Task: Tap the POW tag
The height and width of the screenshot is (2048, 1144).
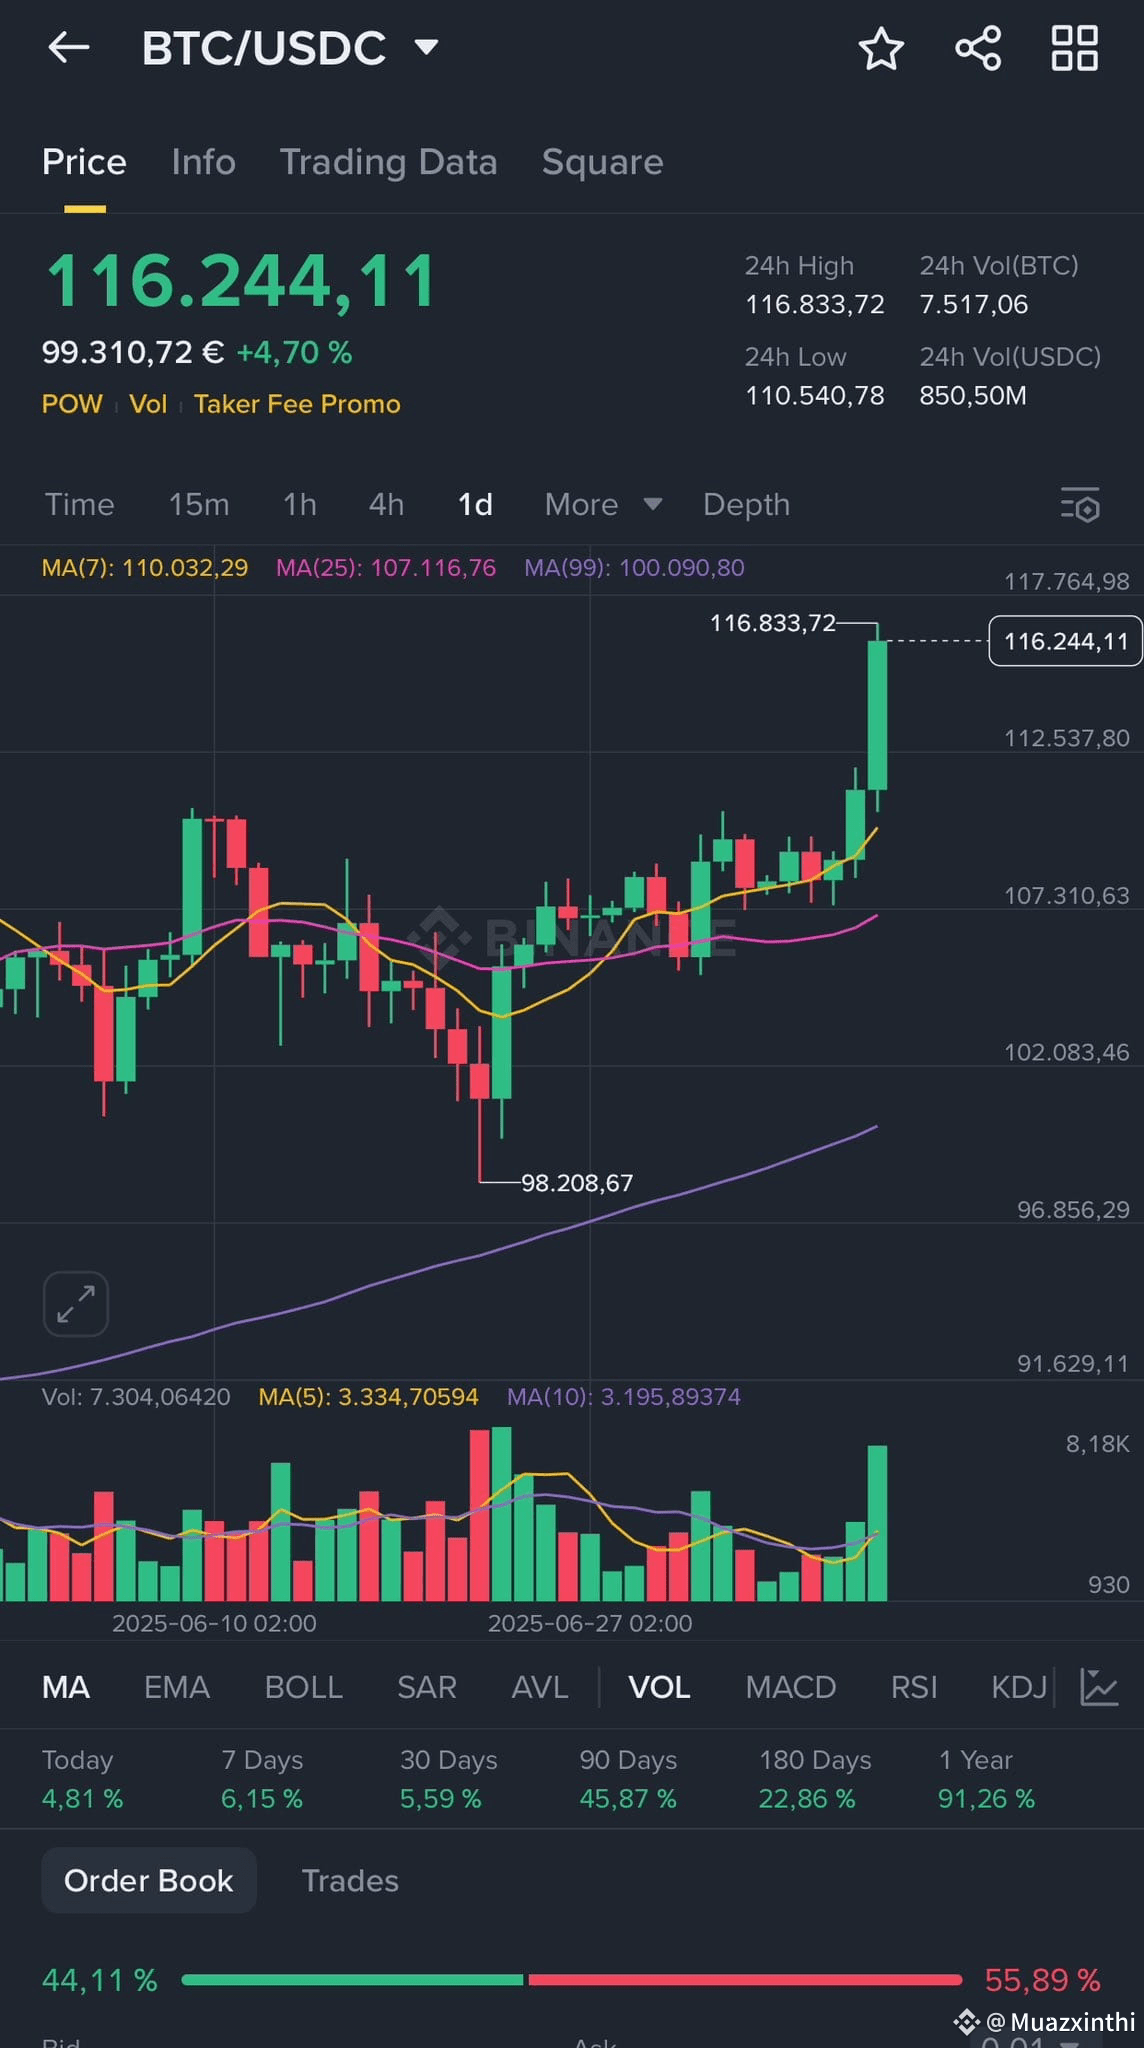Action: 72,404
